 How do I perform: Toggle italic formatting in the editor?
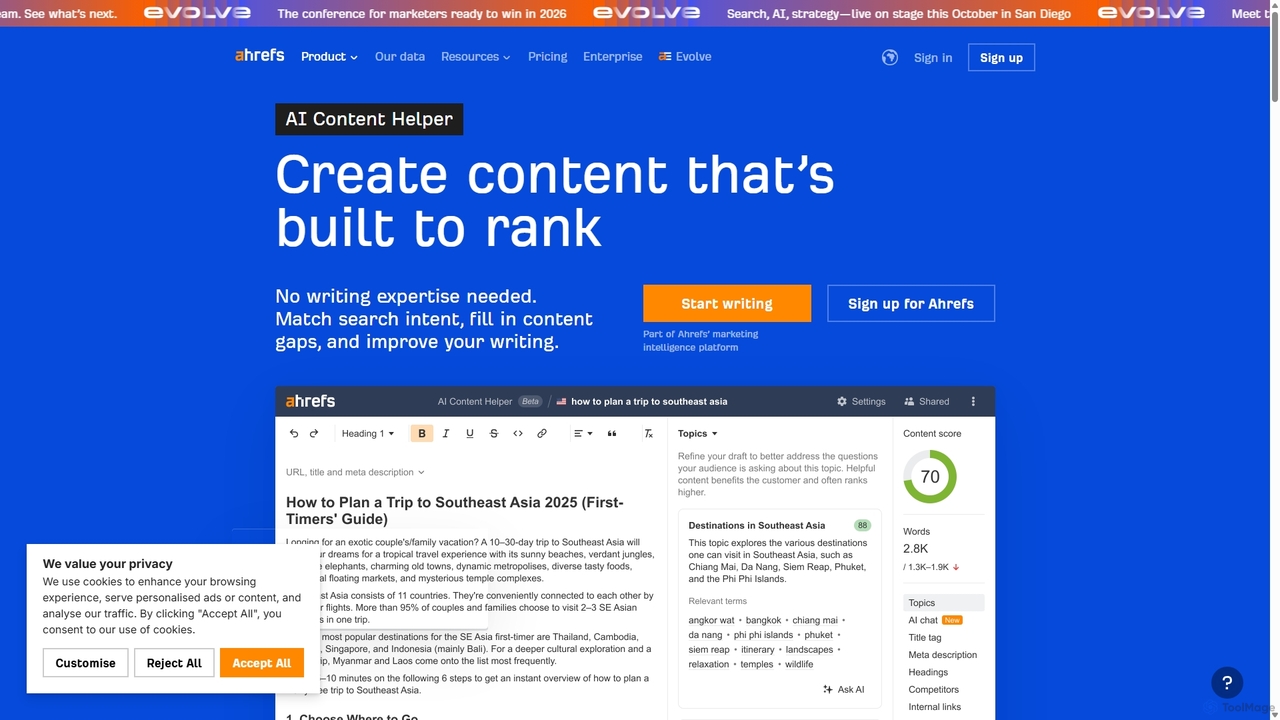coord(446,433)
